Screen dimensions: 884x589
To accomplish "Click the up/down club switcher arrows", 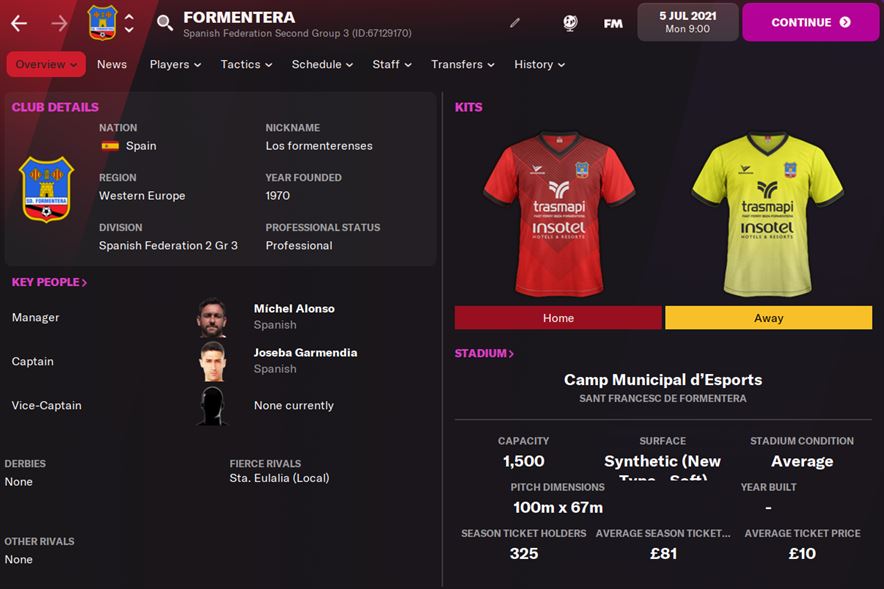I will click(x=129, y=23).
